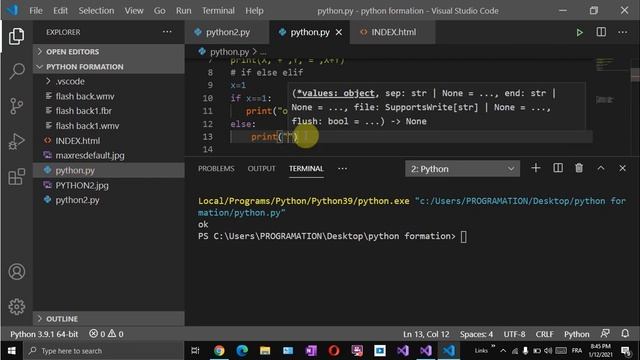Open Task View on the taskbar
The image size is (640, 360).
(195, 351)
